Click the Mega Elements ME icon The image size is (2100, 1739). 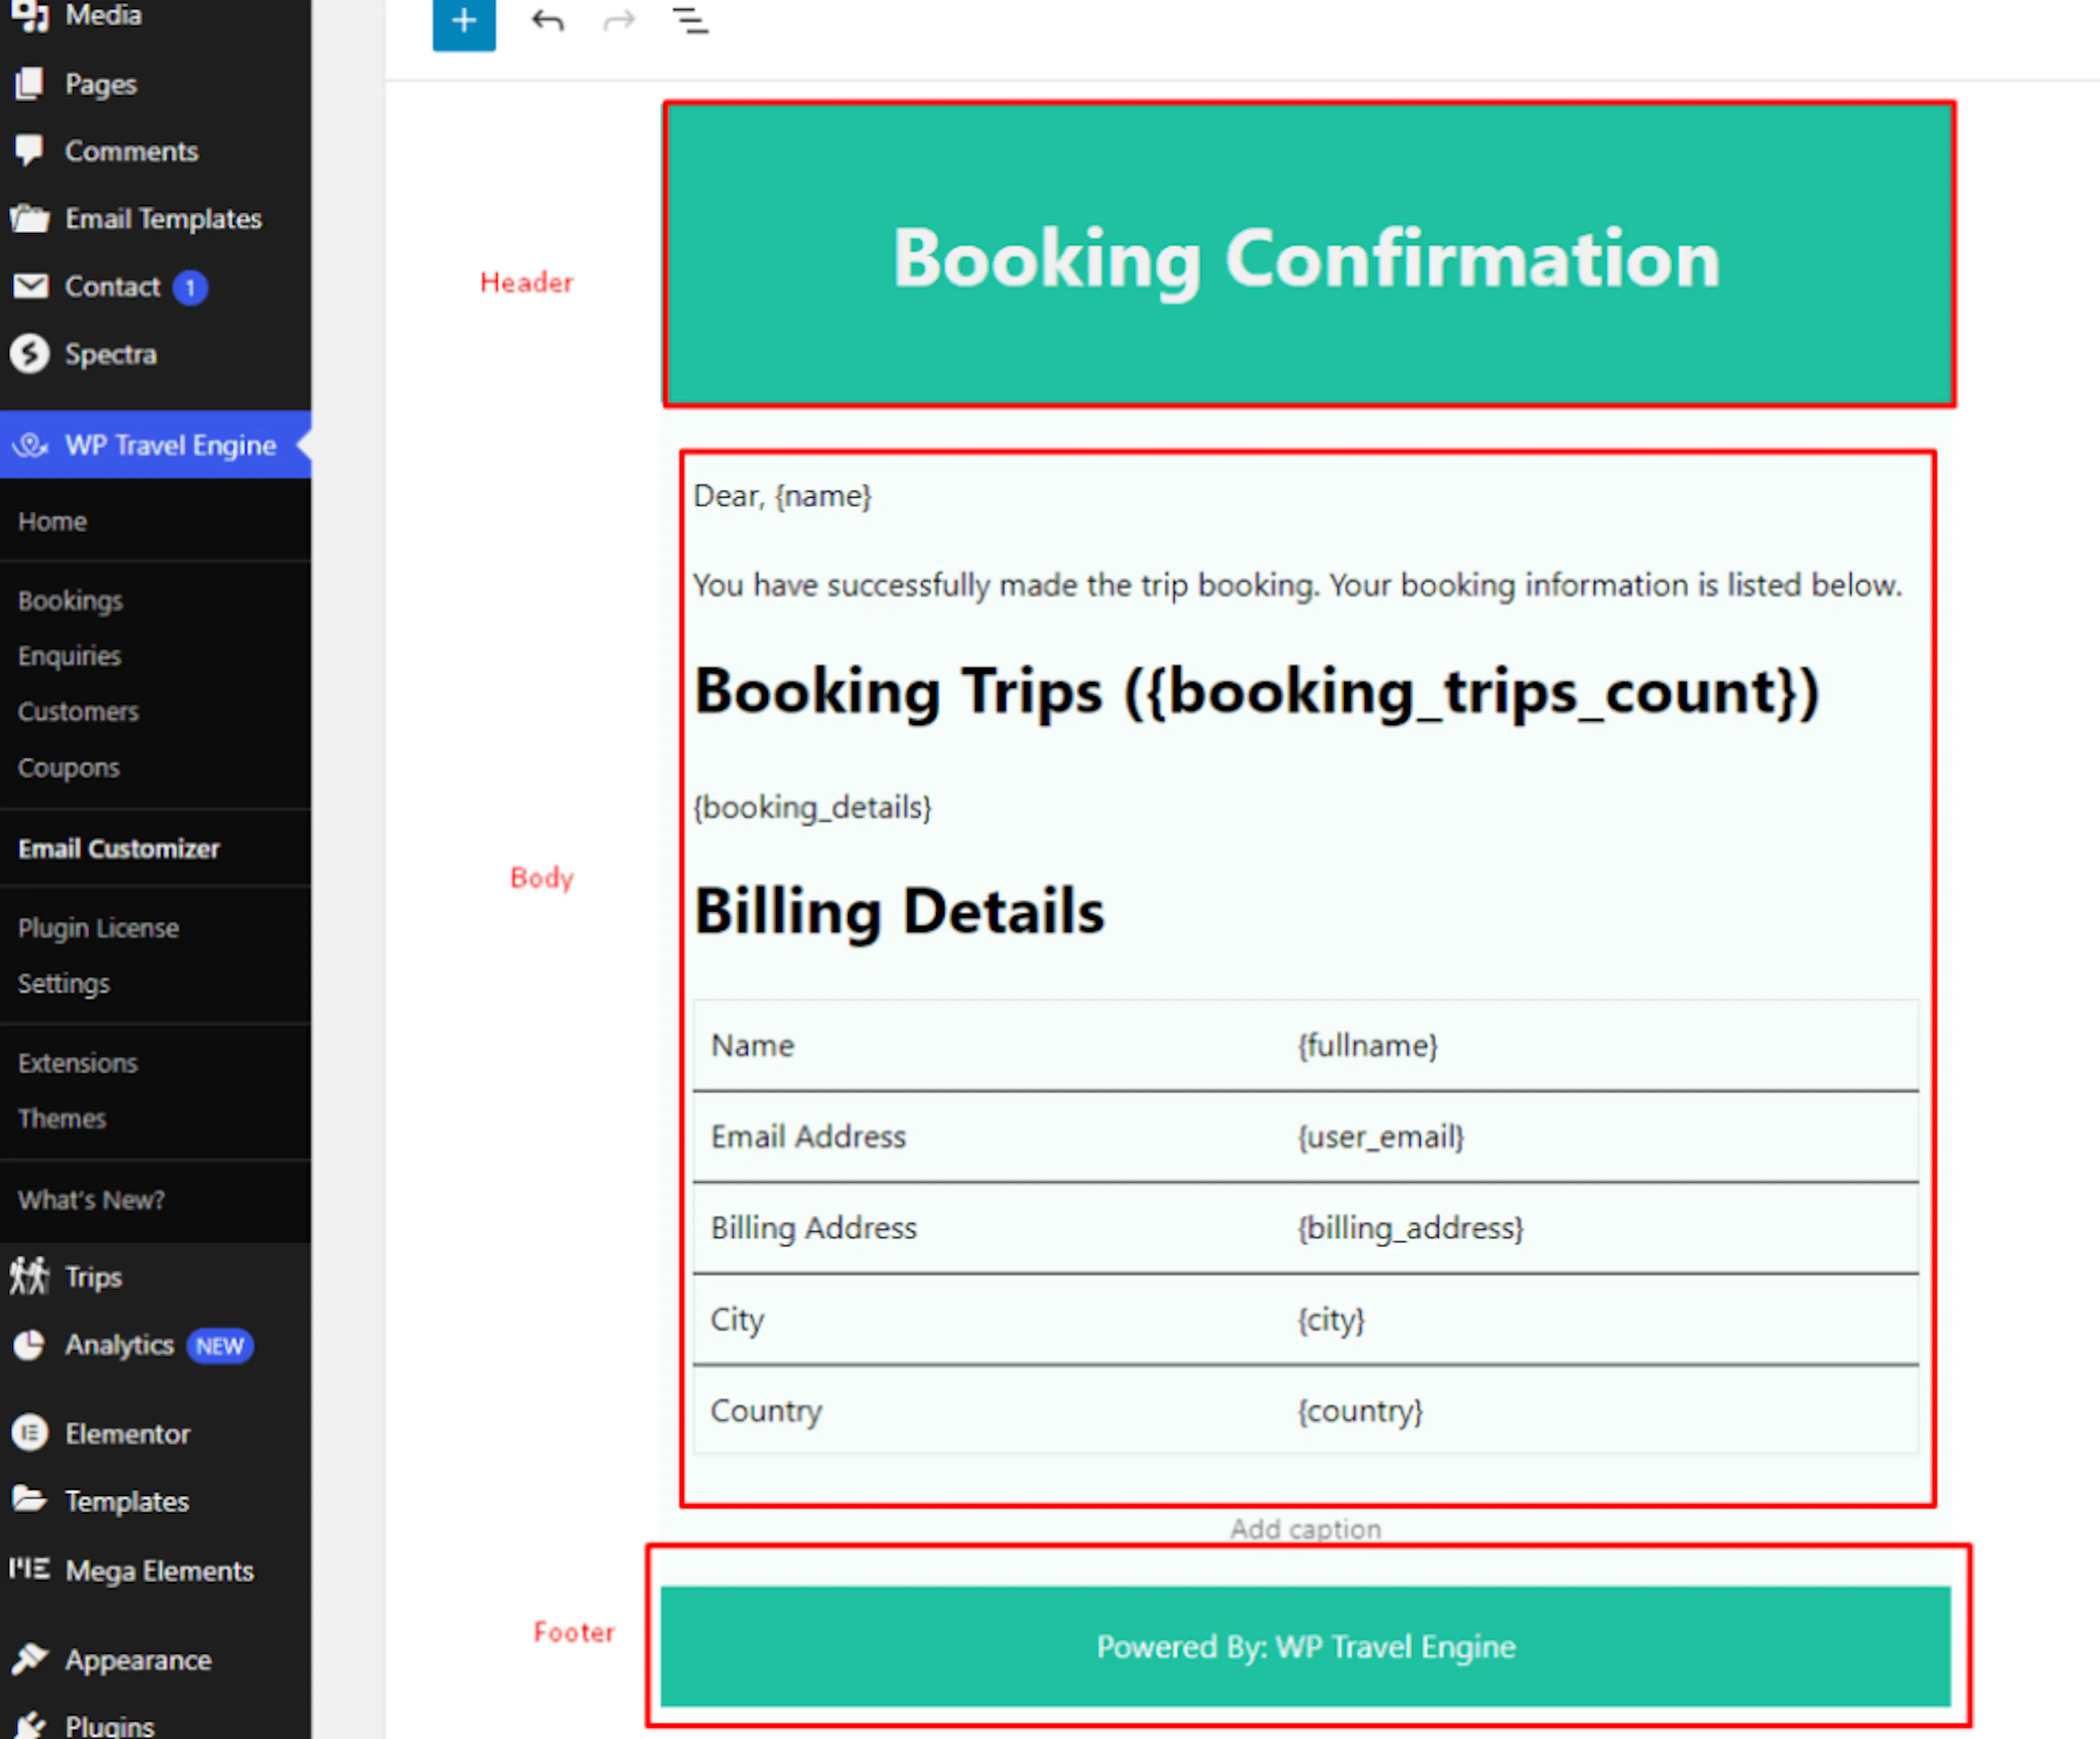[x=30, y=1568]
